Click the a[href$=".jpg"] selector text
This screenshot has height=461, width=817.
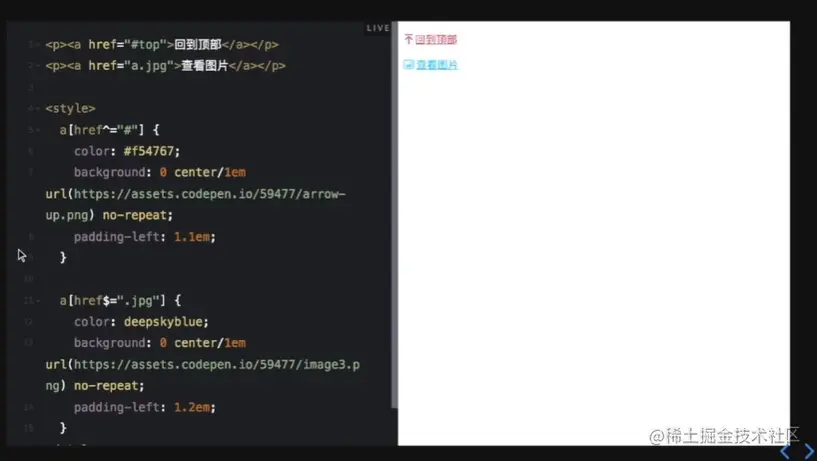112,301
